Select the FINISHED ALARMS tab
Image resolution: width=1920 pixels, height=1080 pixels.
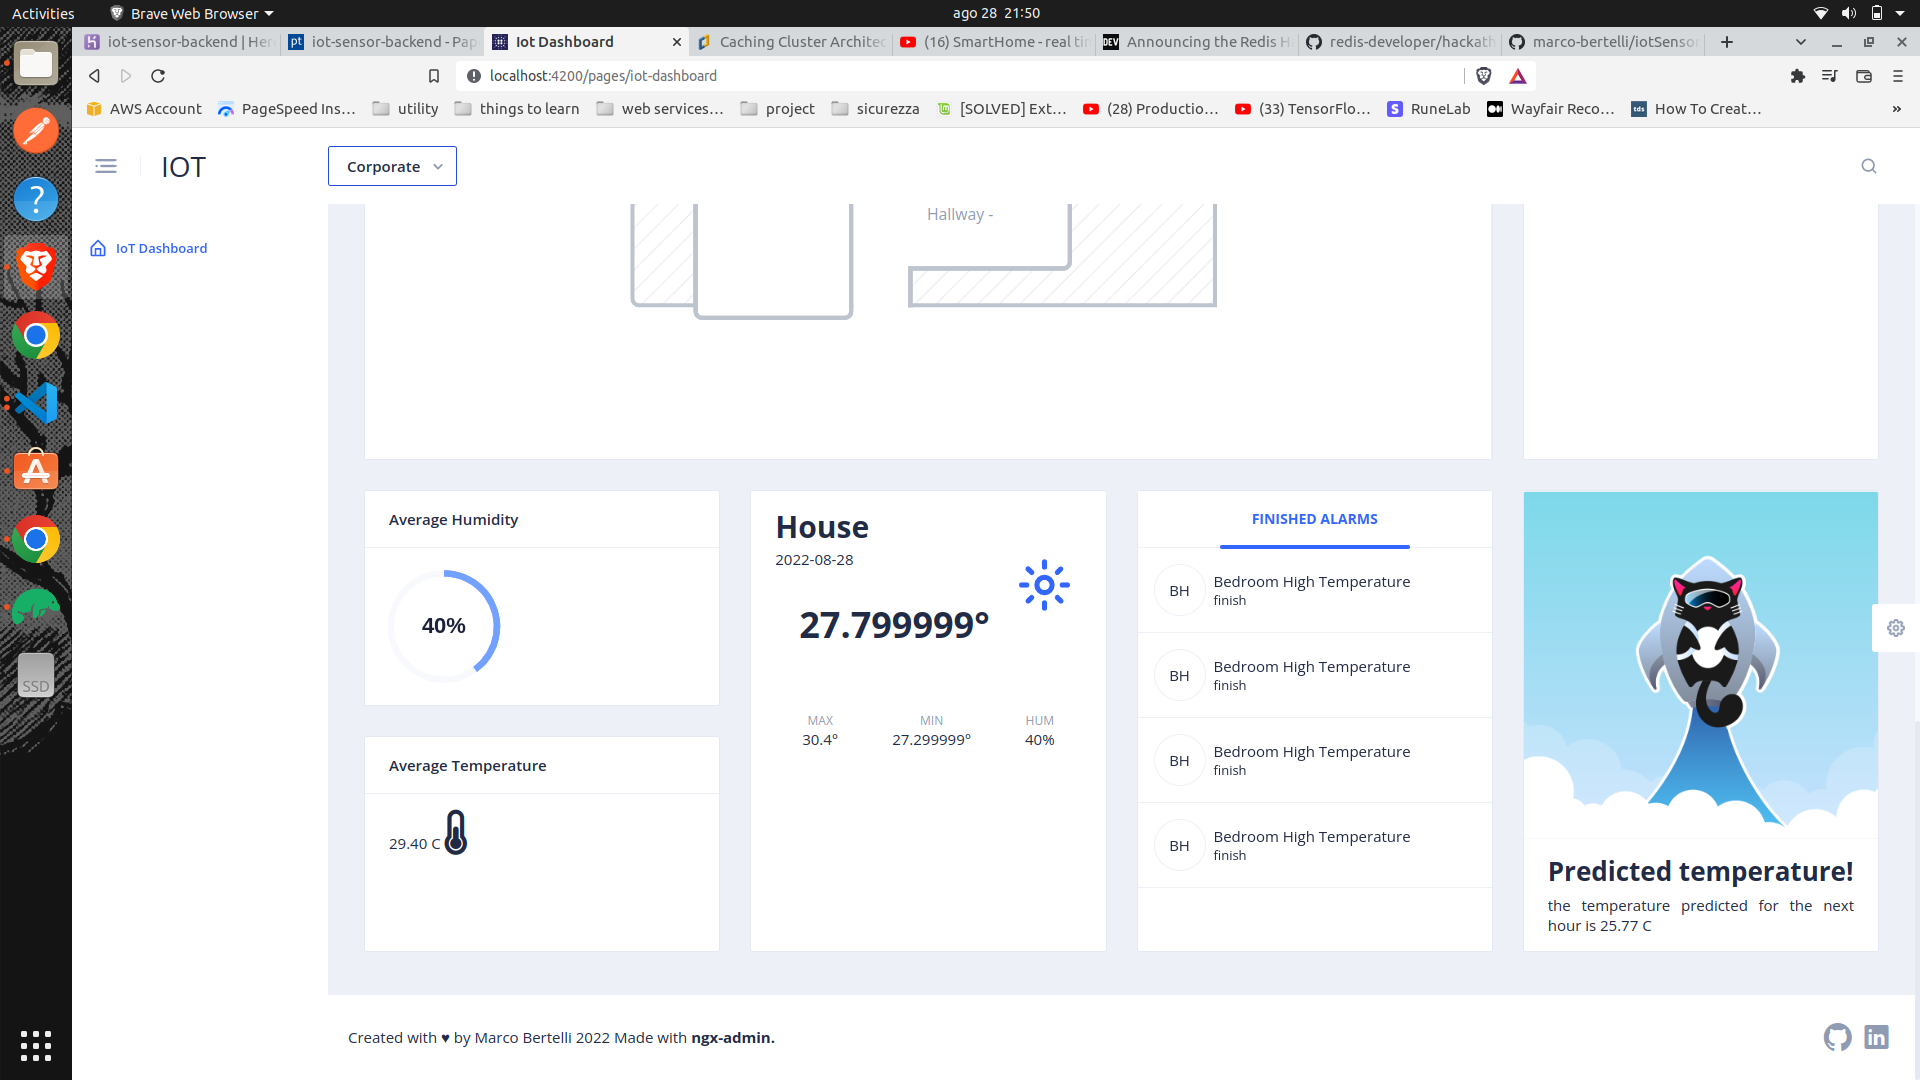[x=1314, y=519]
